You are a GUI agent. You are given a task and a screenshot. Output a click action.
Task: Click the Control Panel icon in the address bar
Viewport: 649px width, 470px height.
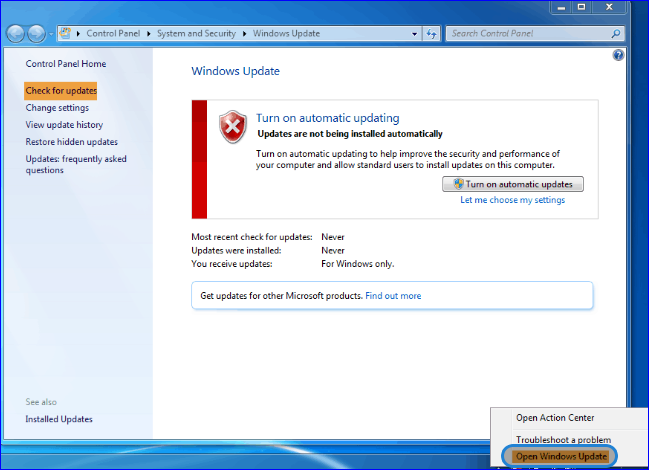[x=65, y=33]
